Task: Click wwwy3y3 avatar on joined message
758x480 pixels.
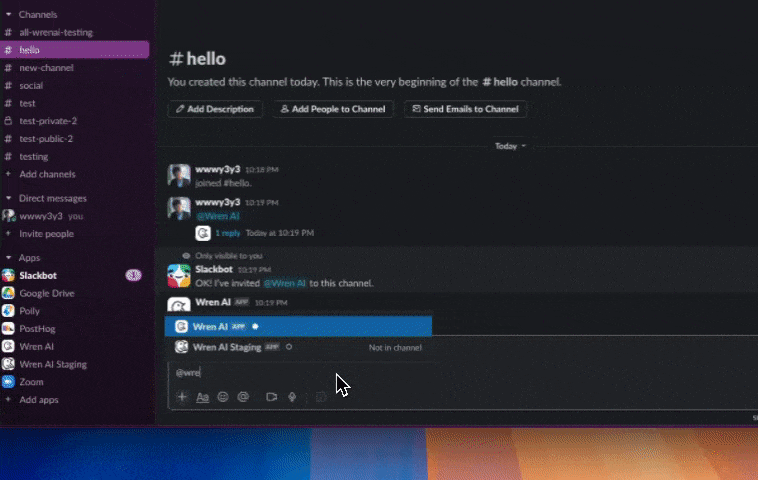Action: pyautogui.click(x=179, y=176)
